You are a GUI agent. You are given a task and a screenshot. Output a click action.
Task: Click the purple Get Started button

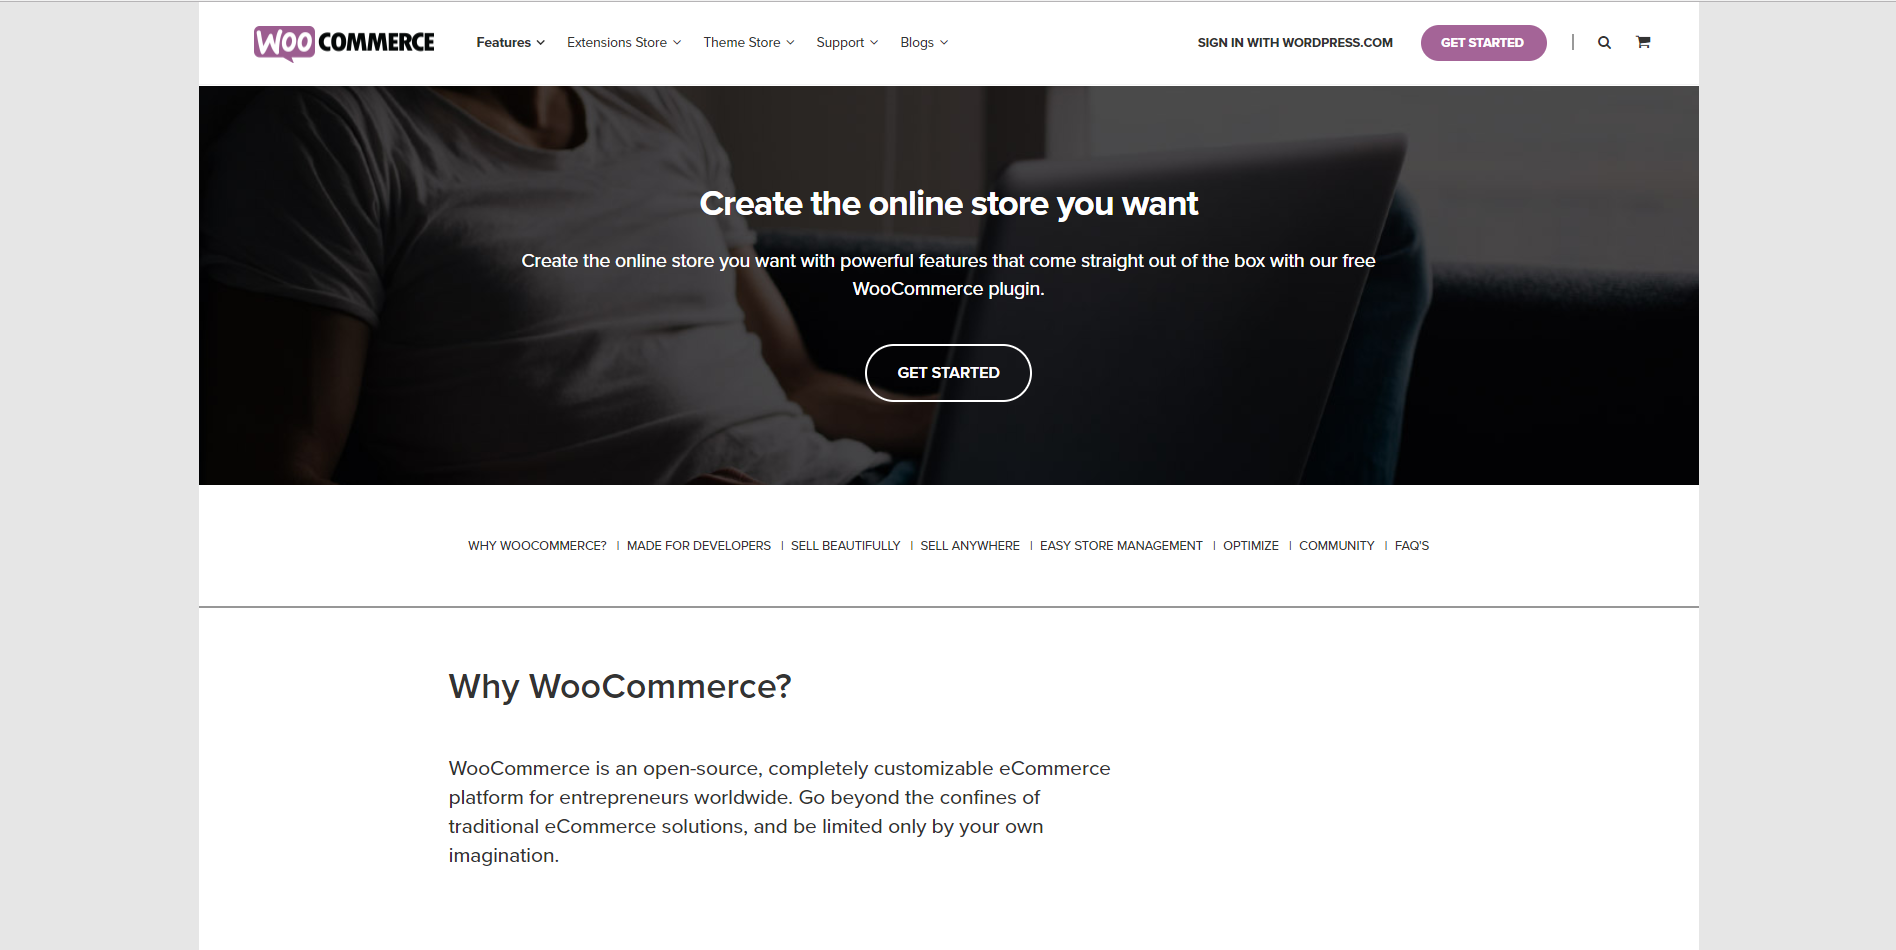coord(1483,42)
